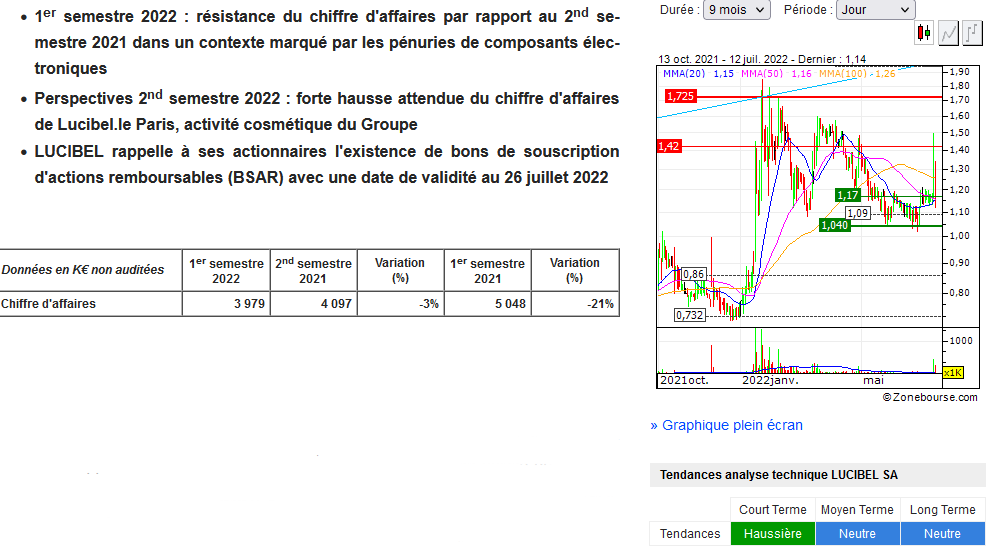Click the Neutre cell under Long Terme
991x551 pixels.
pyautogui.click(x=942, y=534)
